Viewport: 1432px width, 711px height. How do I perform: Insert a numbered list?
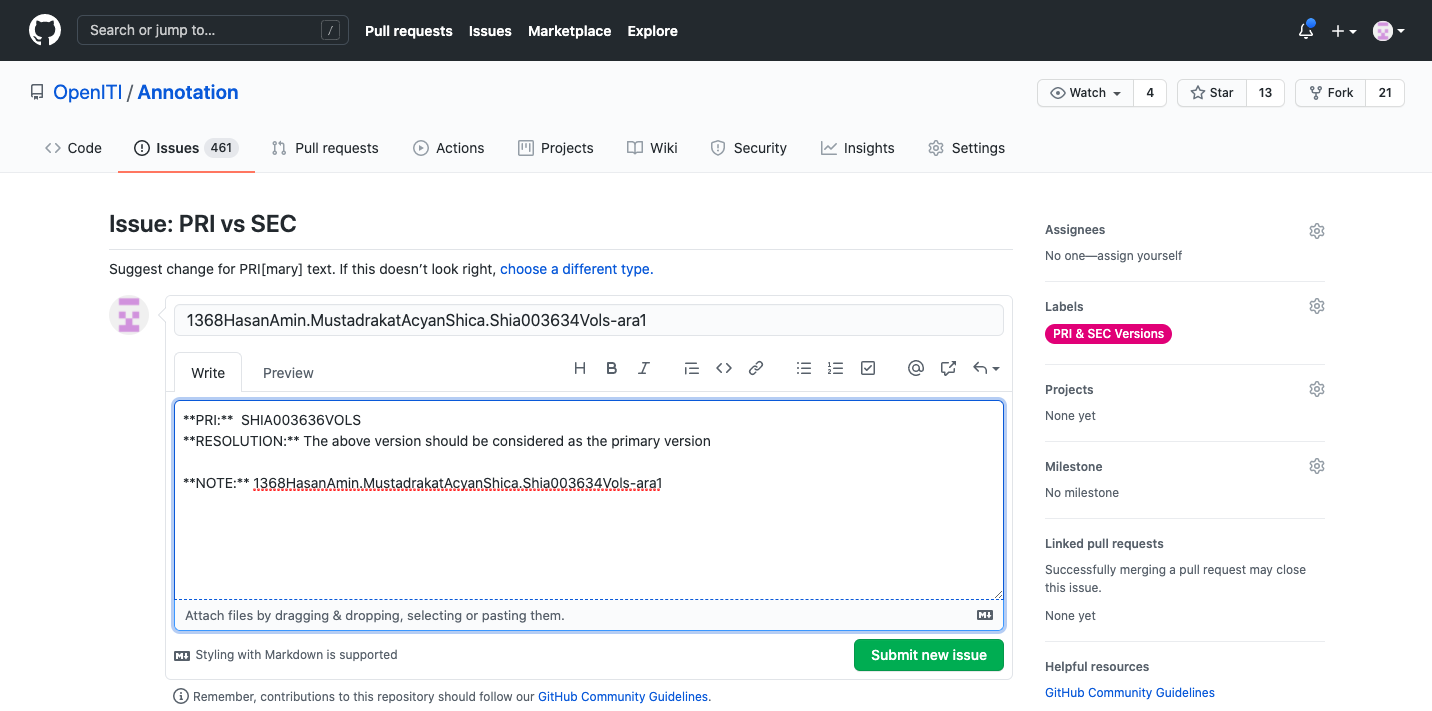[836, 368]
